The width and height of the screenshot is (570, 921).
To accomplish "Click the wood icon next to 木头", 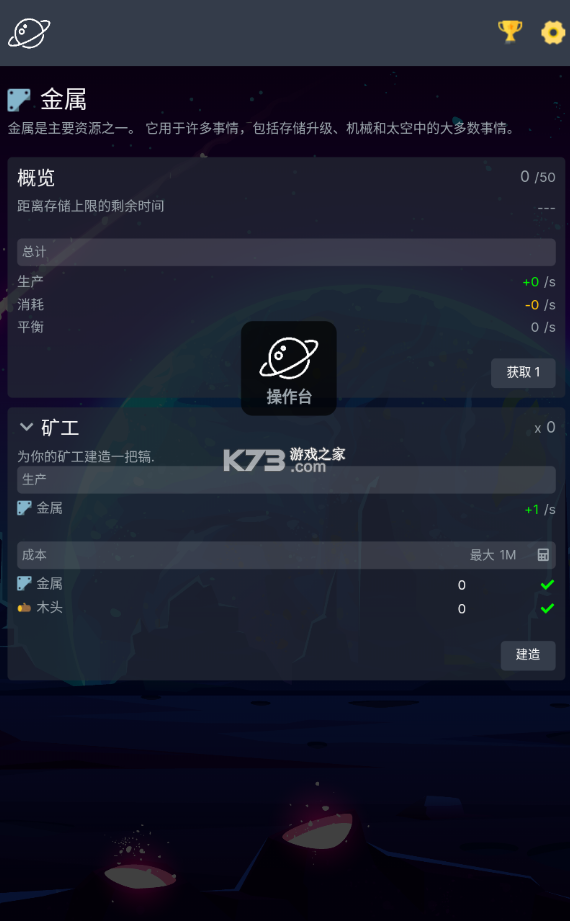I will [24, 608].
